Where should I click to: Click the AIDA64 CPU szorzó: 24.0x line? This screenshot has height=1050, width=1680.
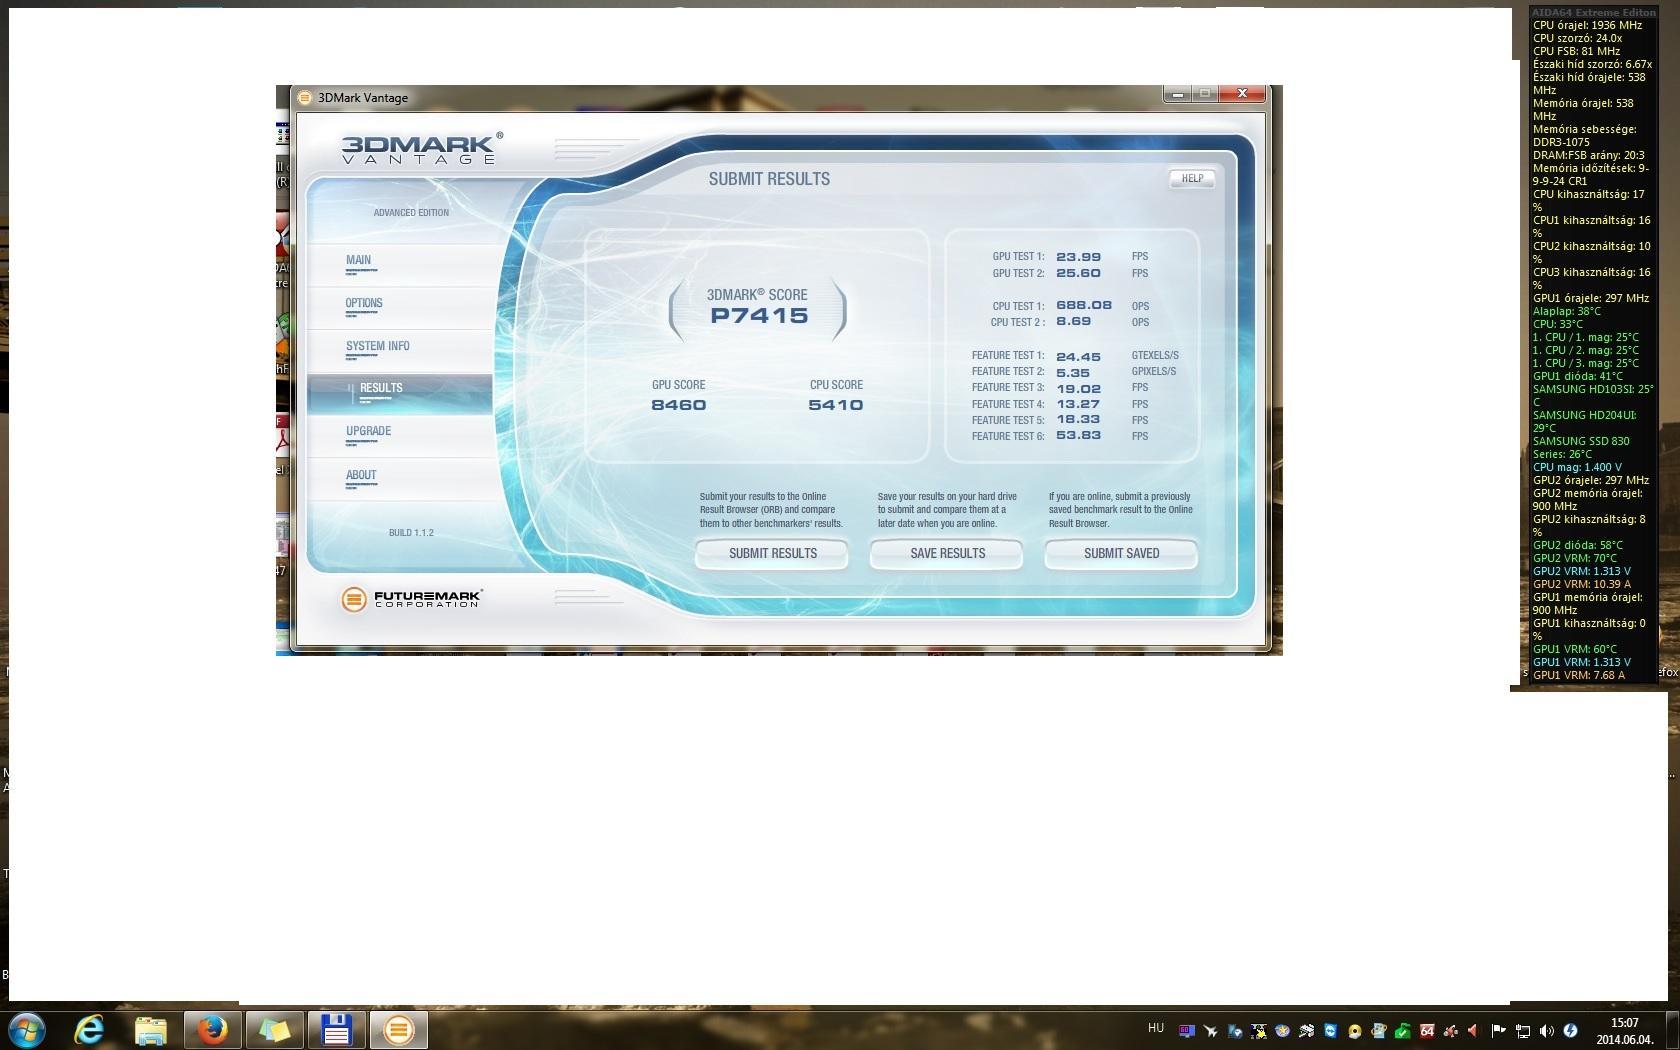coord(1577,38)
